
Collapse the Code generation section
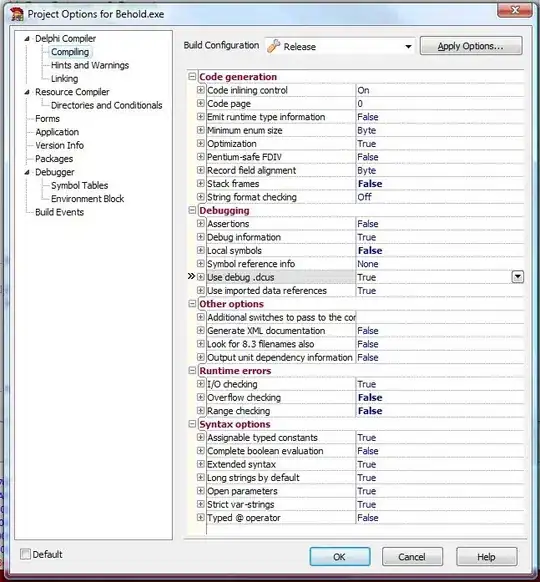192,76
